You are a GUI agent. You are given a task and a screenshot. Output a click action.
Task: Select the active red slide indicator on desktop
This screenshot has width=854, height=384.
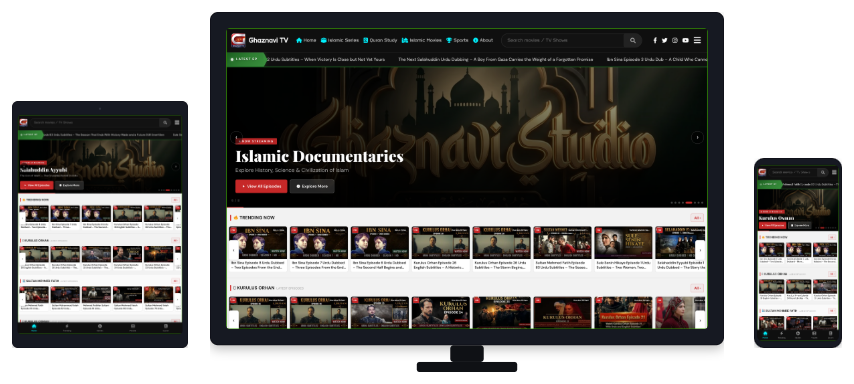click(688, 203)
